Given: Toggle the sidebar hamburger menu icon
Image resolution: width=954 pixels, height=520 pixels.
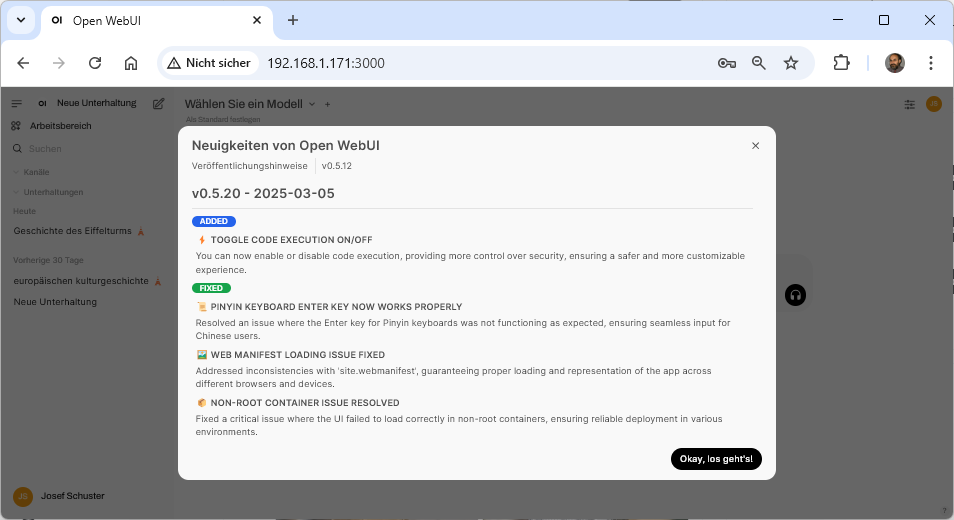Looking at the screenshot, I should click(x=17, y=103).
